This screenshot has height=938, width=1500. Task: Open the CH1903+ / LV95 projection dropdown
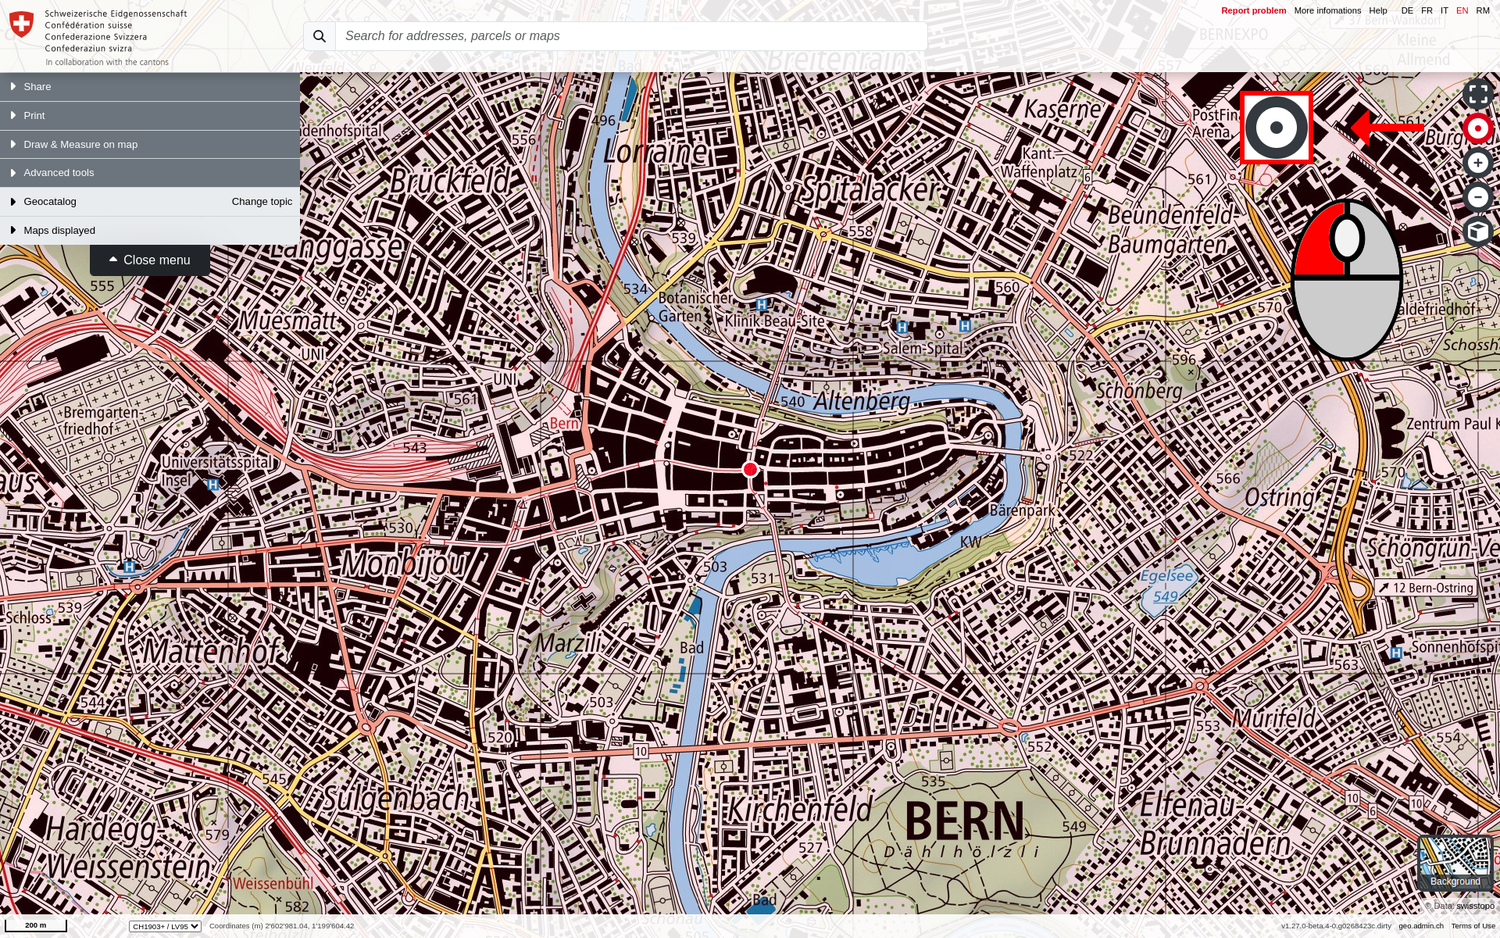tap(163, 926)
